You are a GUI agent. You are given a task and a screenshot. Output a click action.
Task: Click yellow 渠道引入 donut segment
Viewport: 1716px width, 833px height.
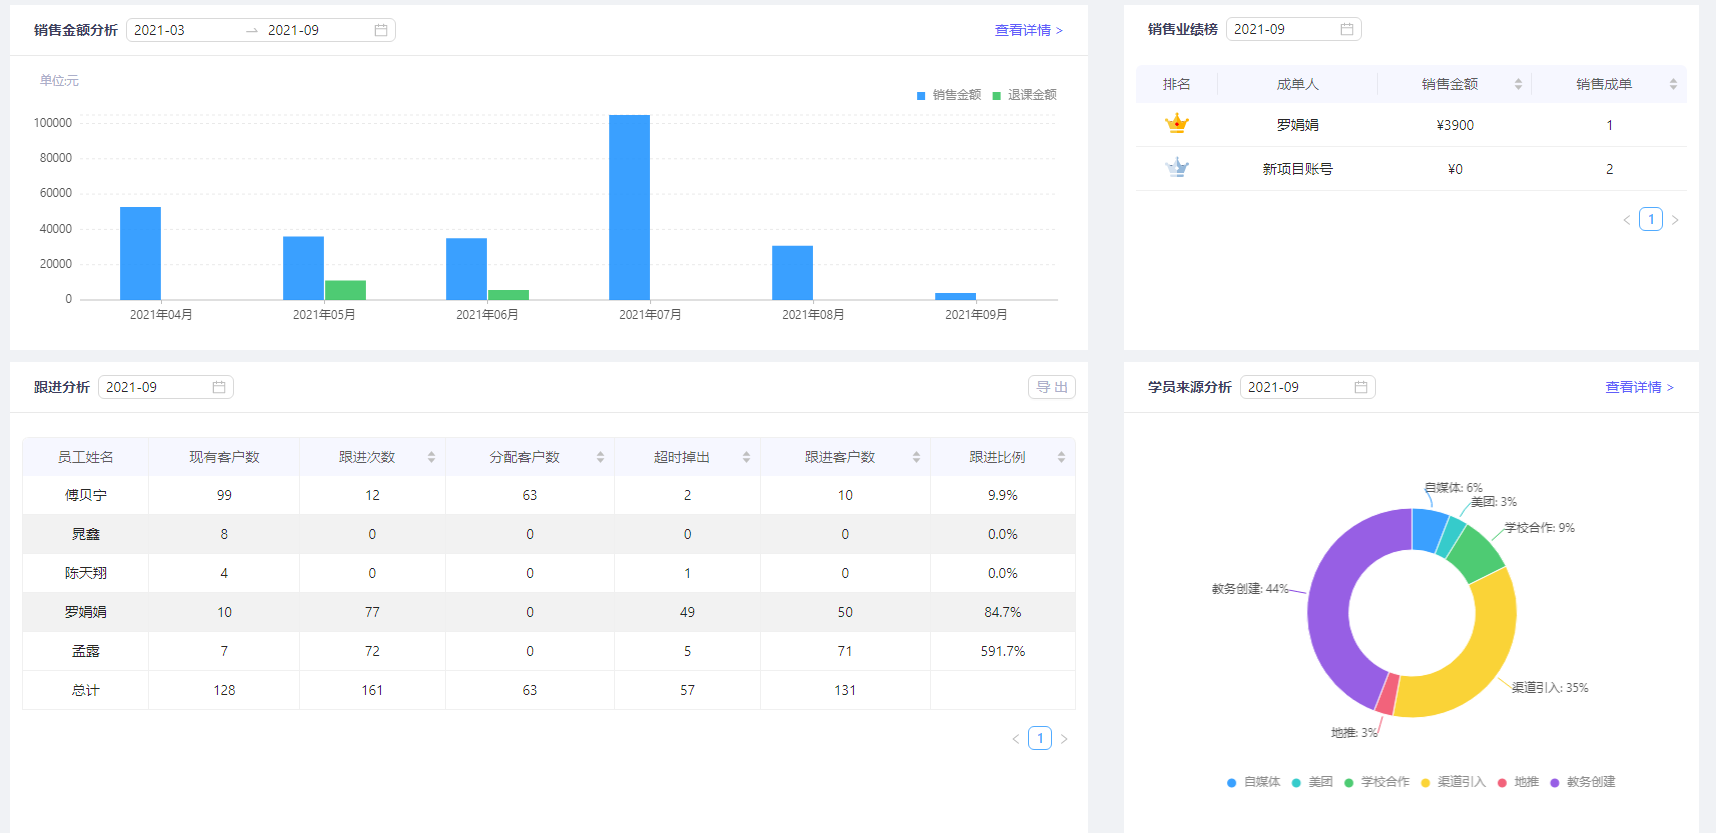[x=1485, y=650]
